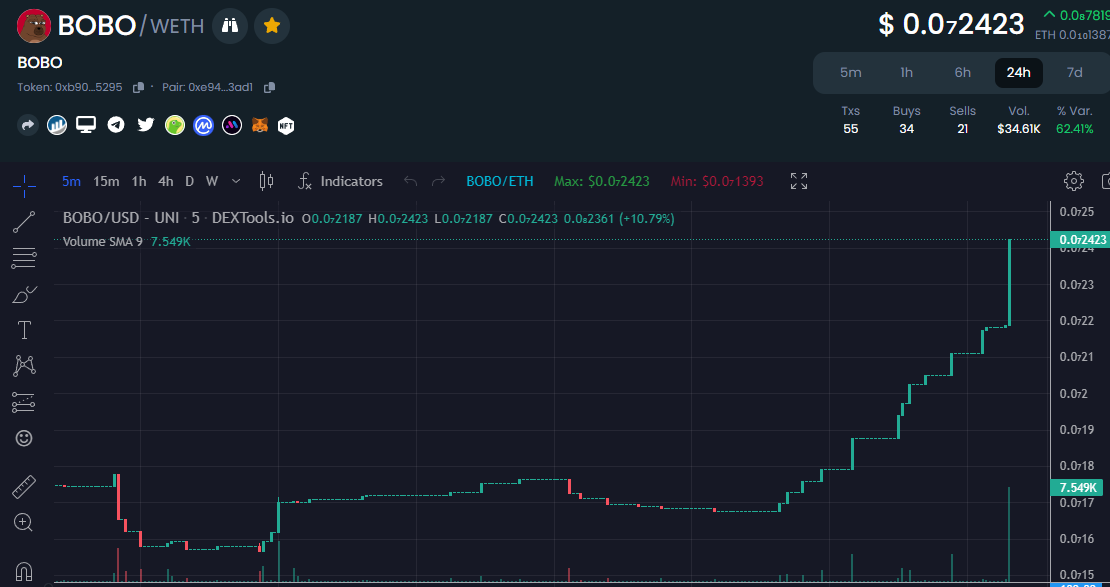The image size is (1110, 587).
Task: Set chart interval to 4h
Action: click(166, 181)
